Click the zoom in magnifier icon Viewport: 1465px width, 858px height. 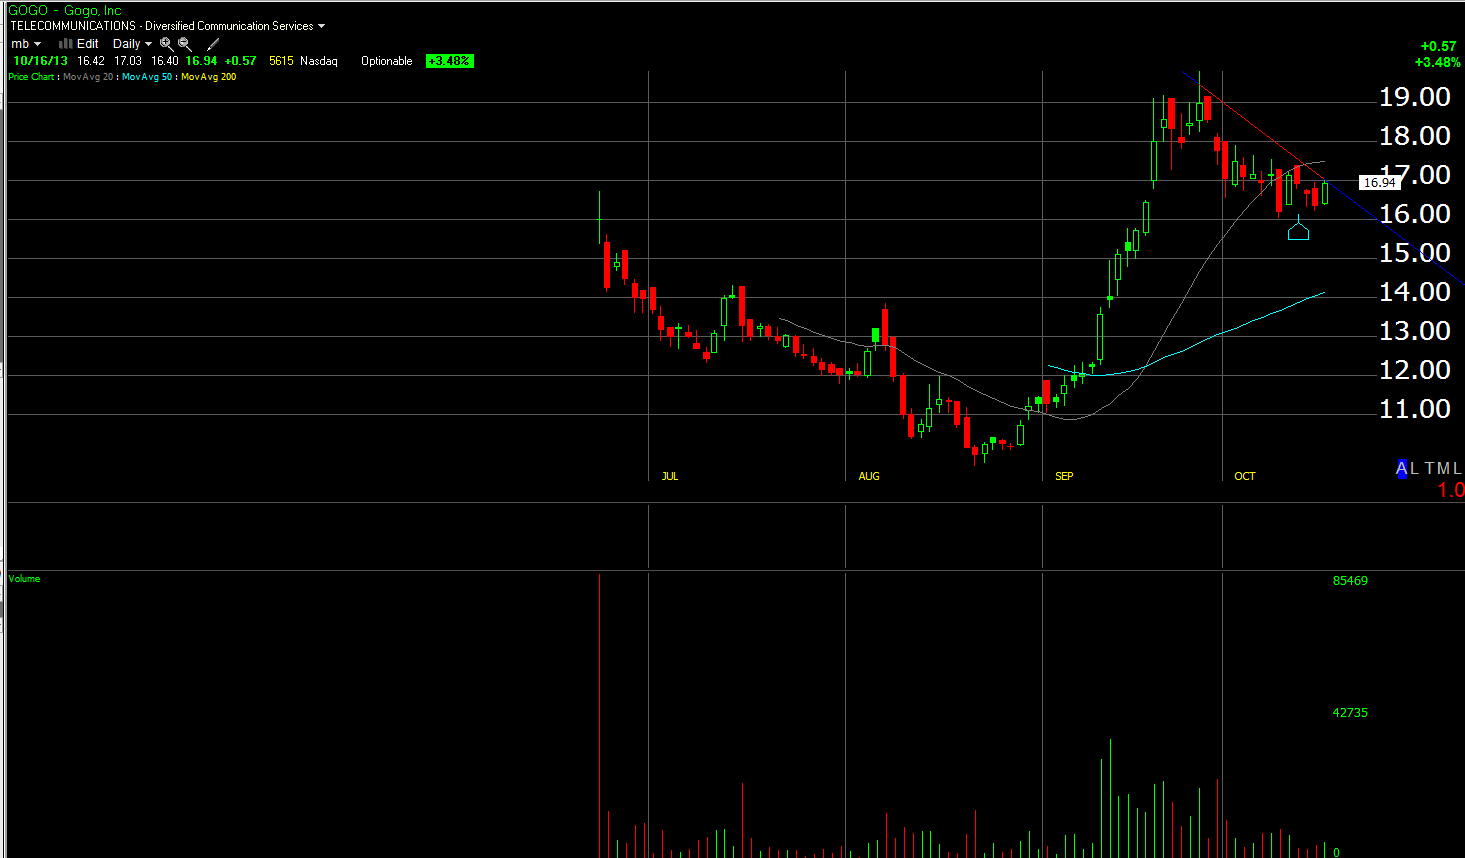[166, 44]
